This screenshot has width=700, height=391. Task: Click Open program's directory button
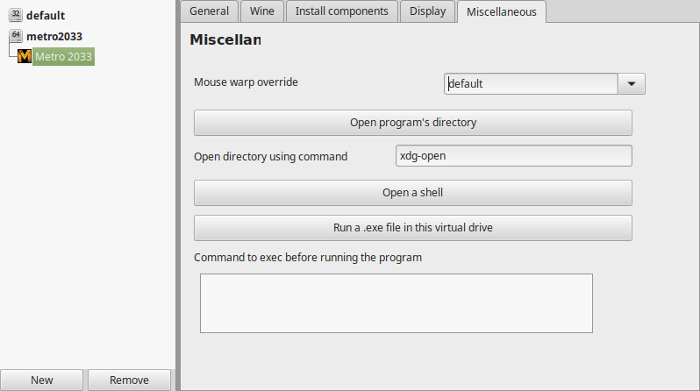413,122
